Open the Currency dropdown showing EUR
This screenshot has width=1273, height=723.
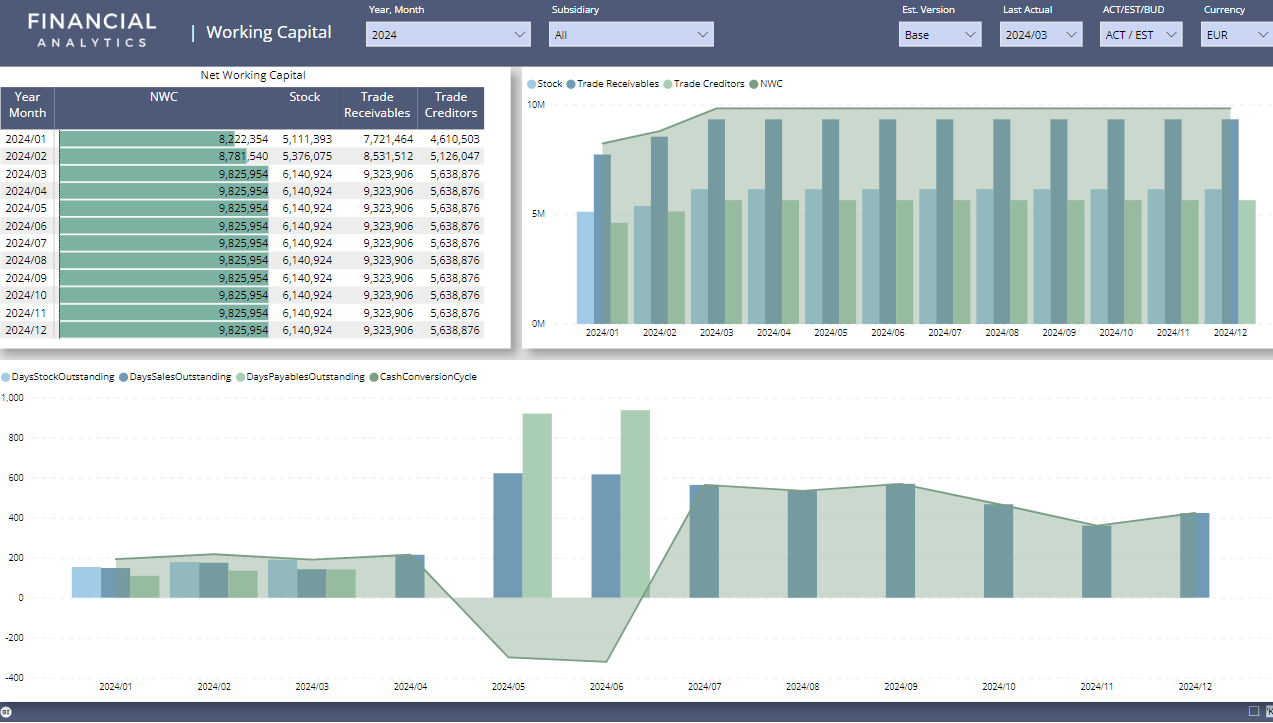(x=1236, y=35)
